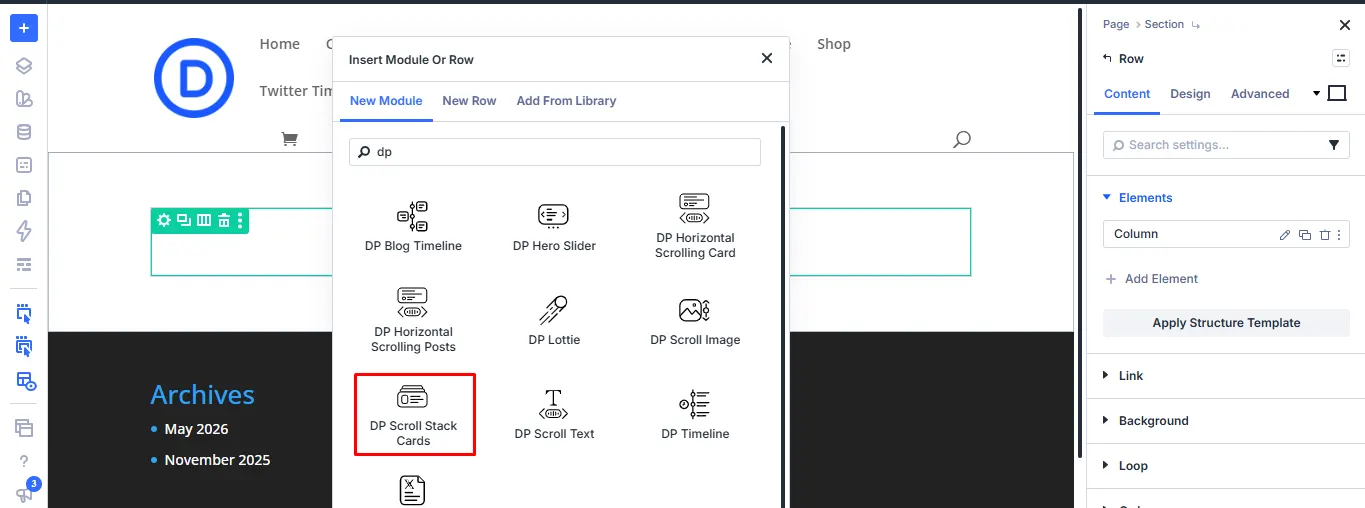Click the row settings gear icon
The height and width of the screenshot is (508, 1365).
click(x=164, y=220)
